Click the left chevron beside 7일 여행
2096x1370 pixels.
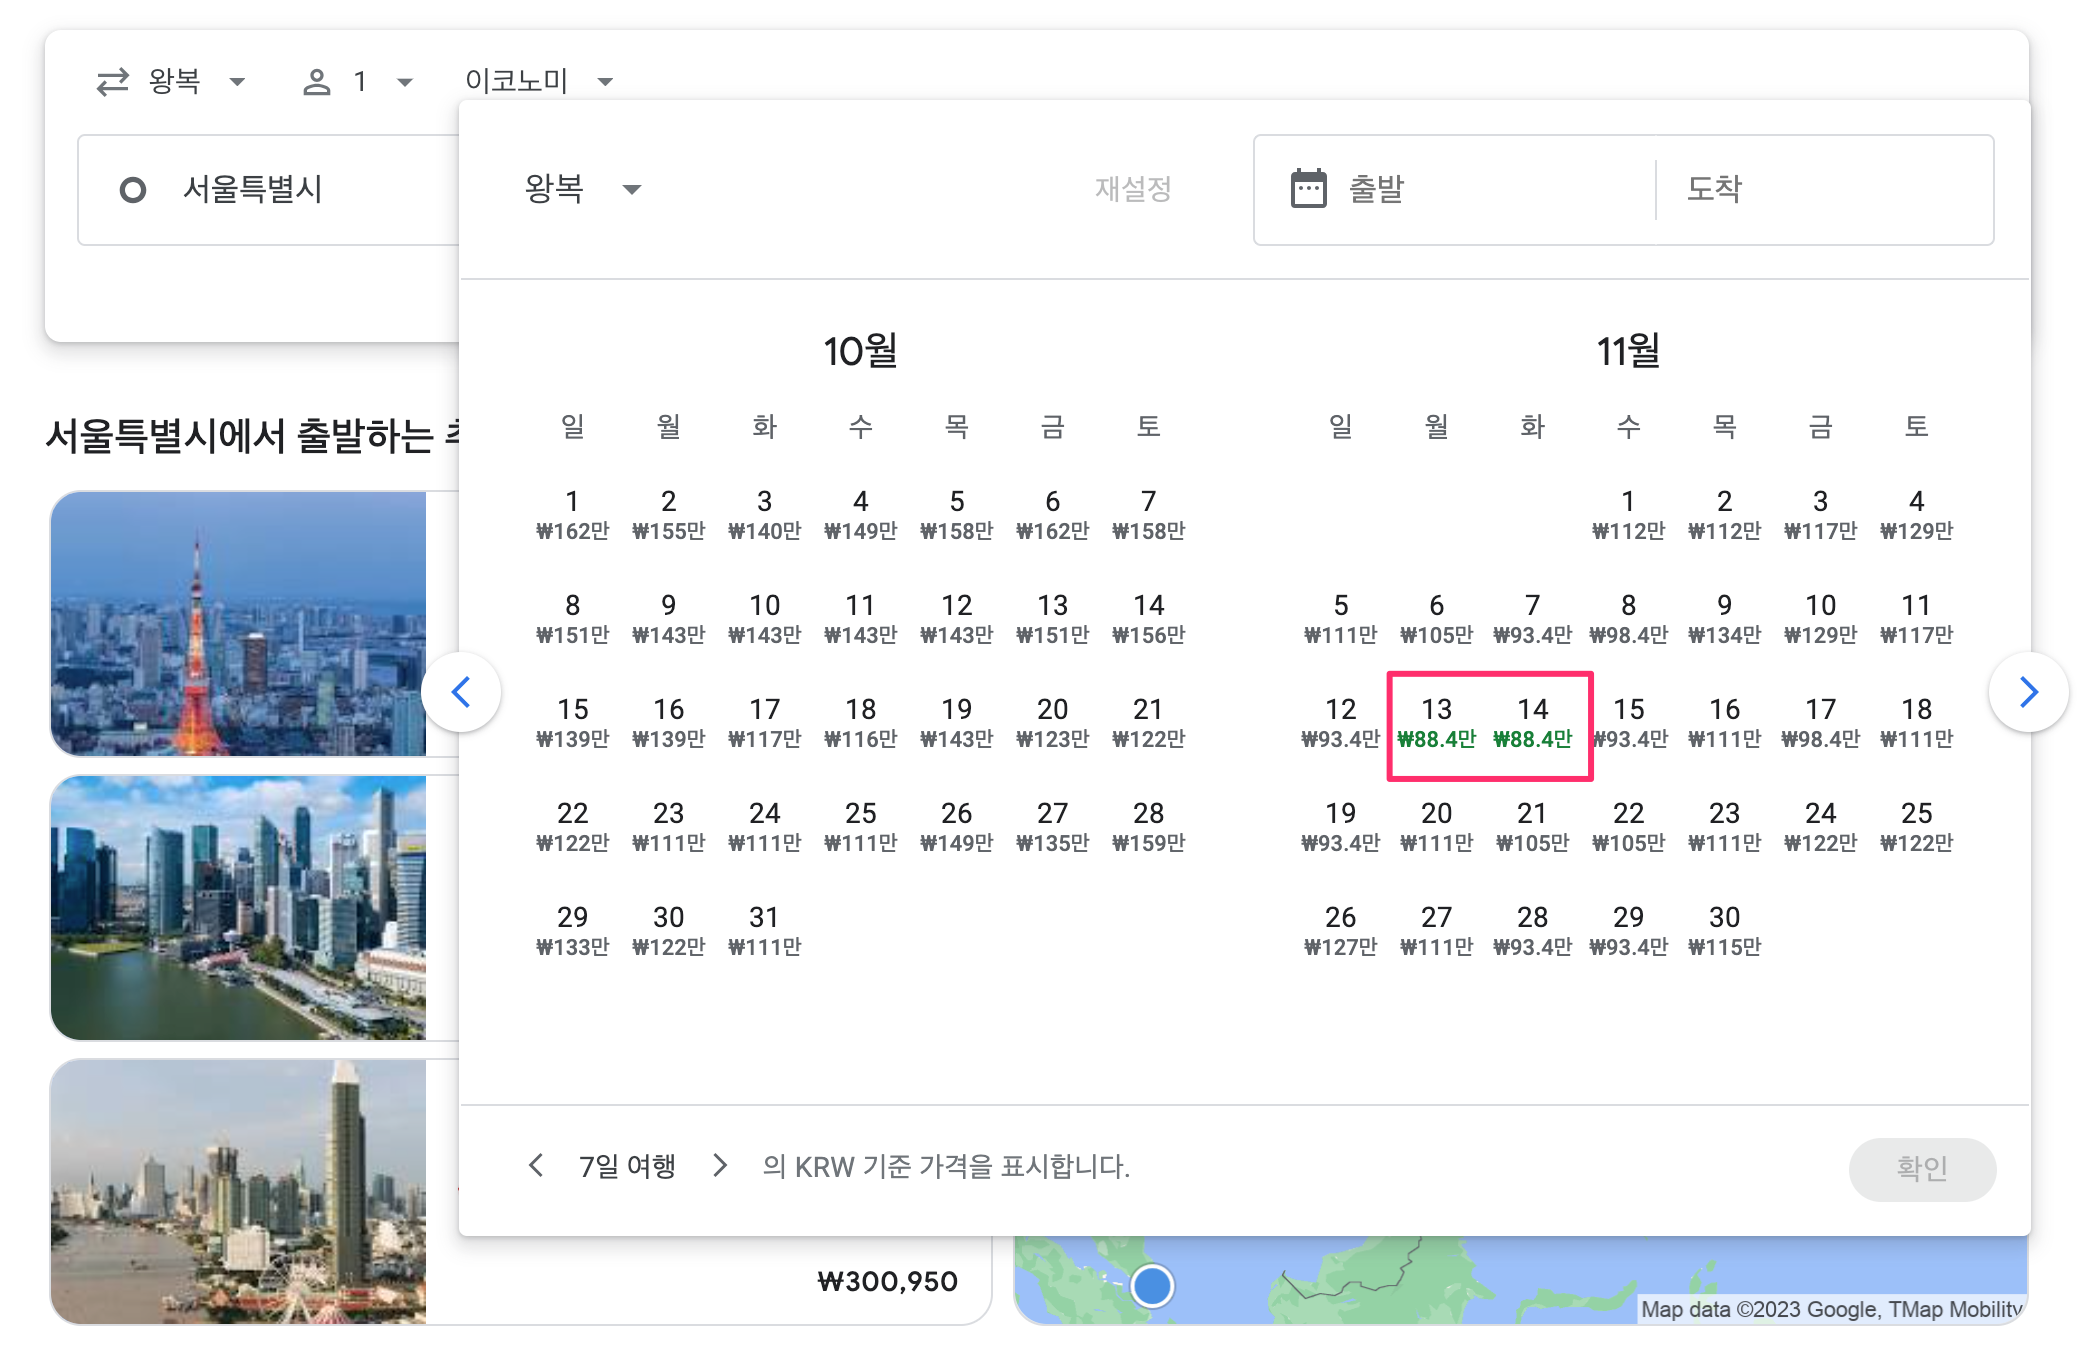(536, 1165)
